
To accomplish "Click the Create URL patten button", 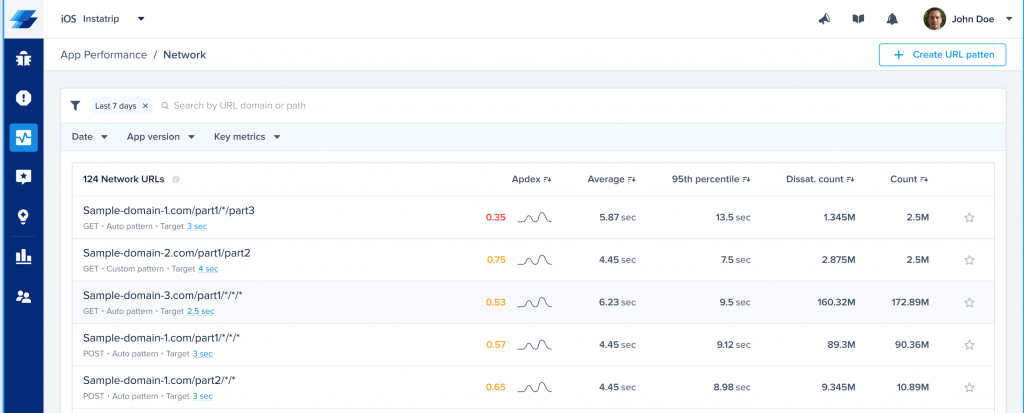I will click(x=942, y=55).
